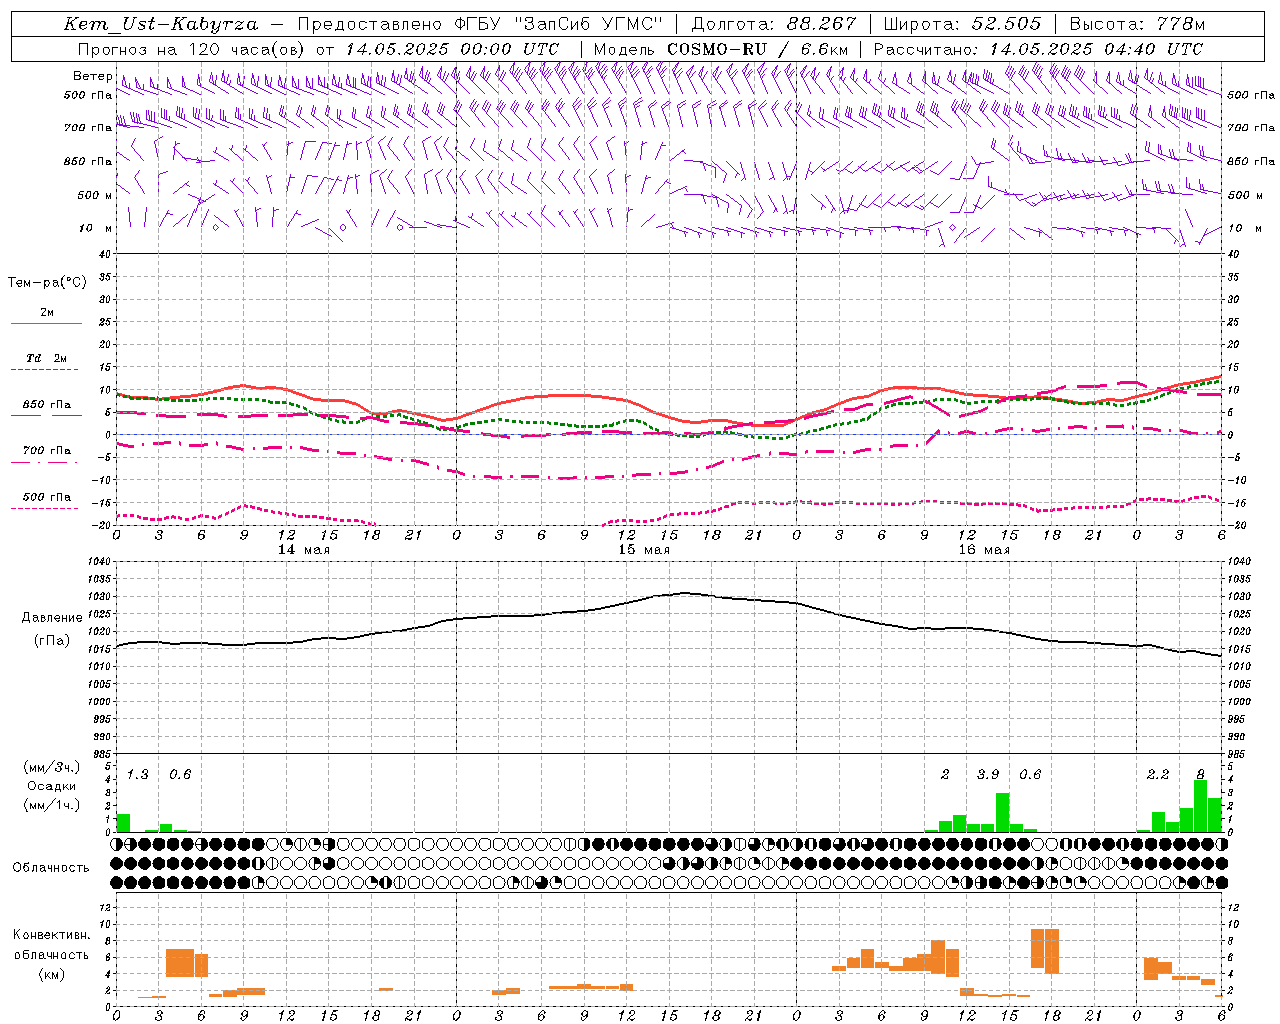This screenshot has width=1280, height=1024.
Task: Click the '2м' temperature legend label
Action: pos(47,313)
